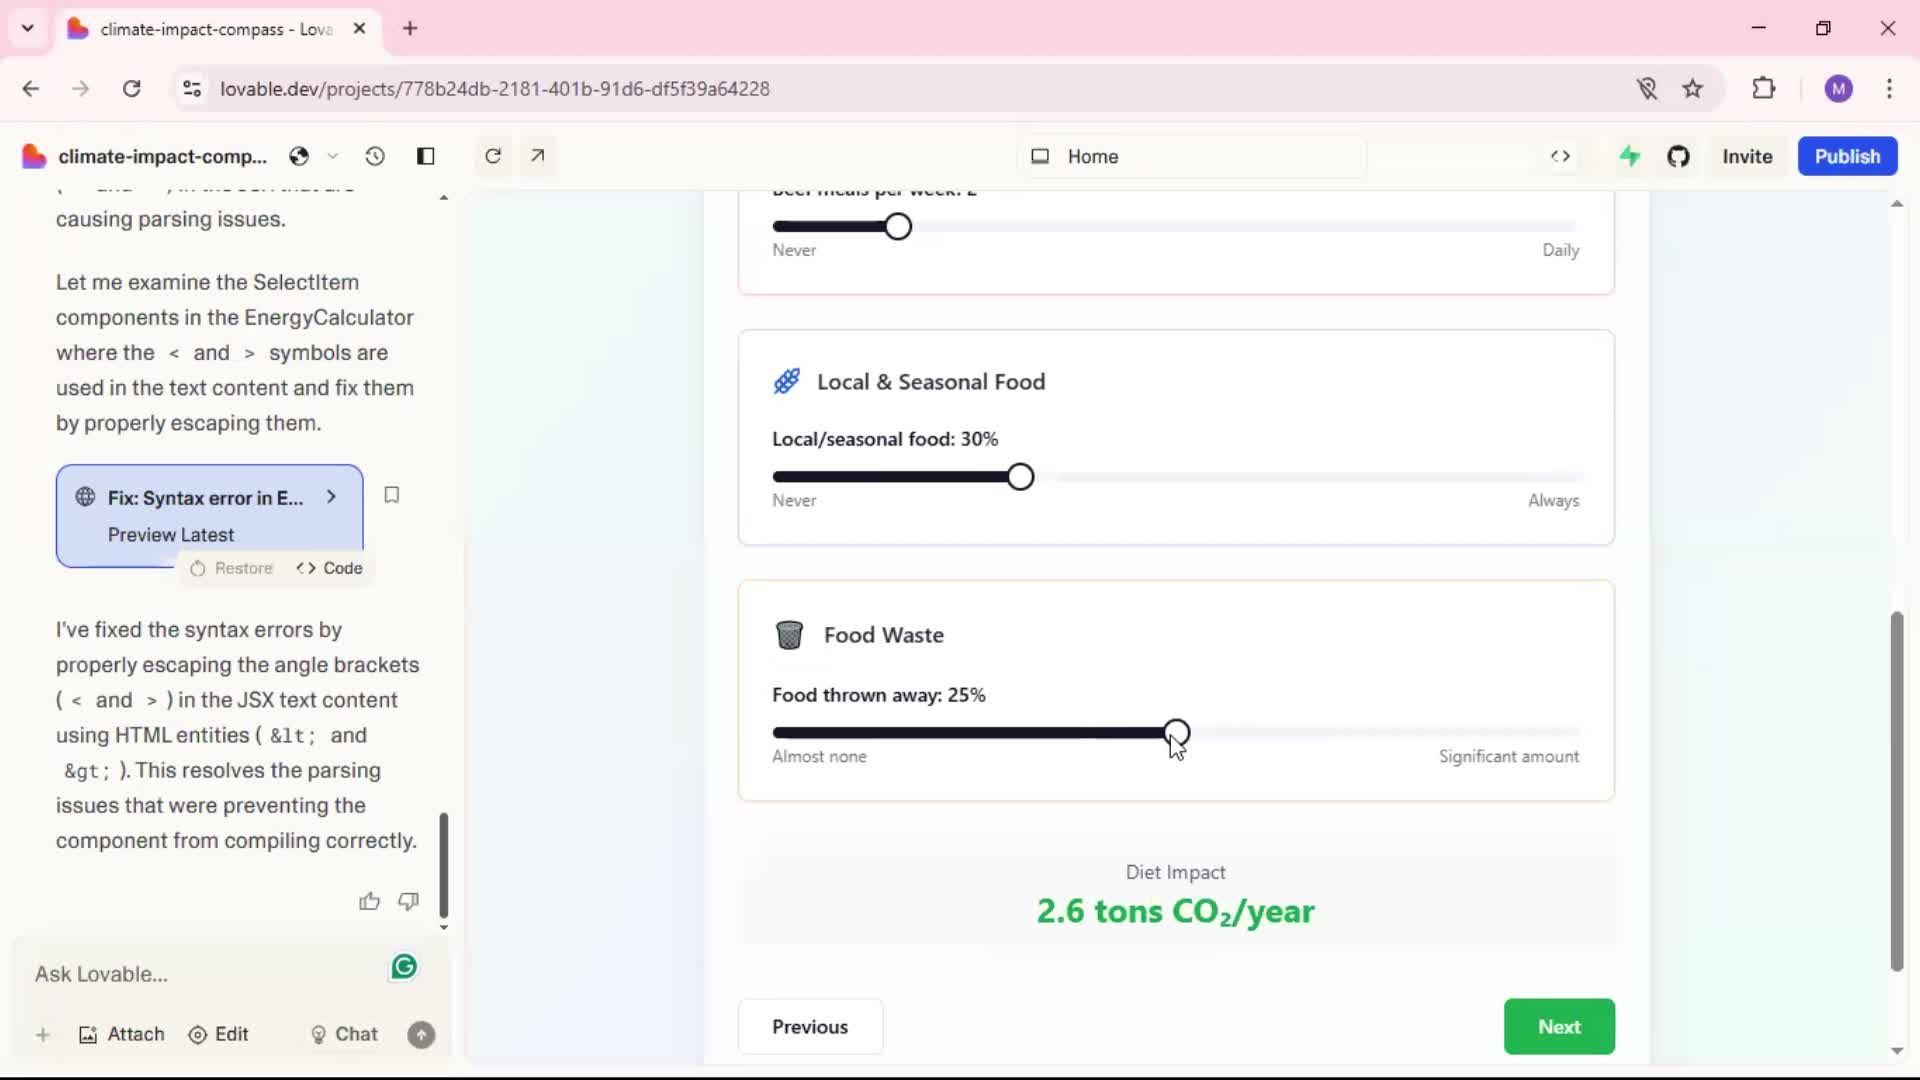The image size is (1920, 1080).
Task: Click the Local/seasonal food slider handle
Action: click(x=1020, y=477)
